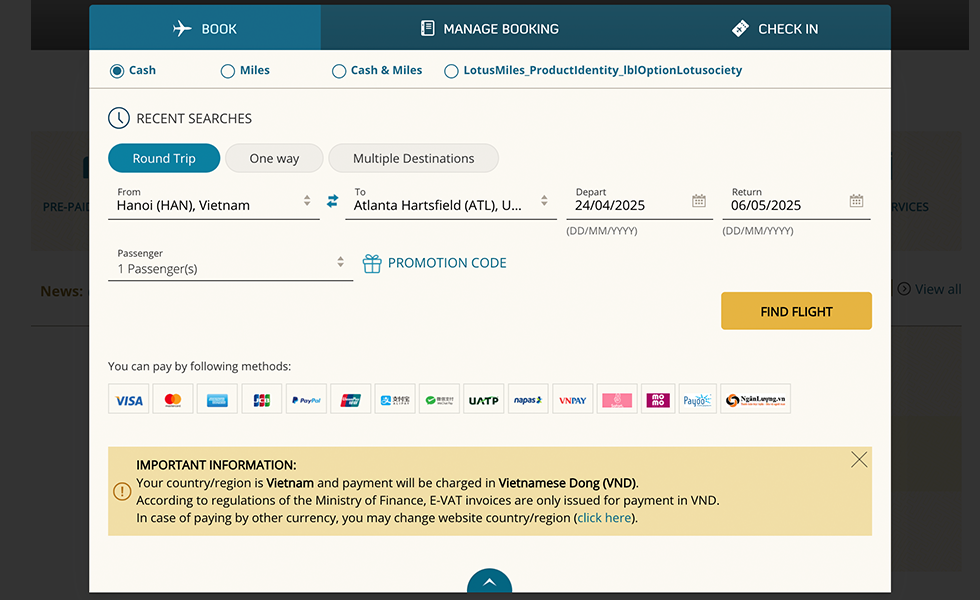Open the Depart date calendar icon
The image size is (980, 600).
pyautogui.click(x=699, y=201)
